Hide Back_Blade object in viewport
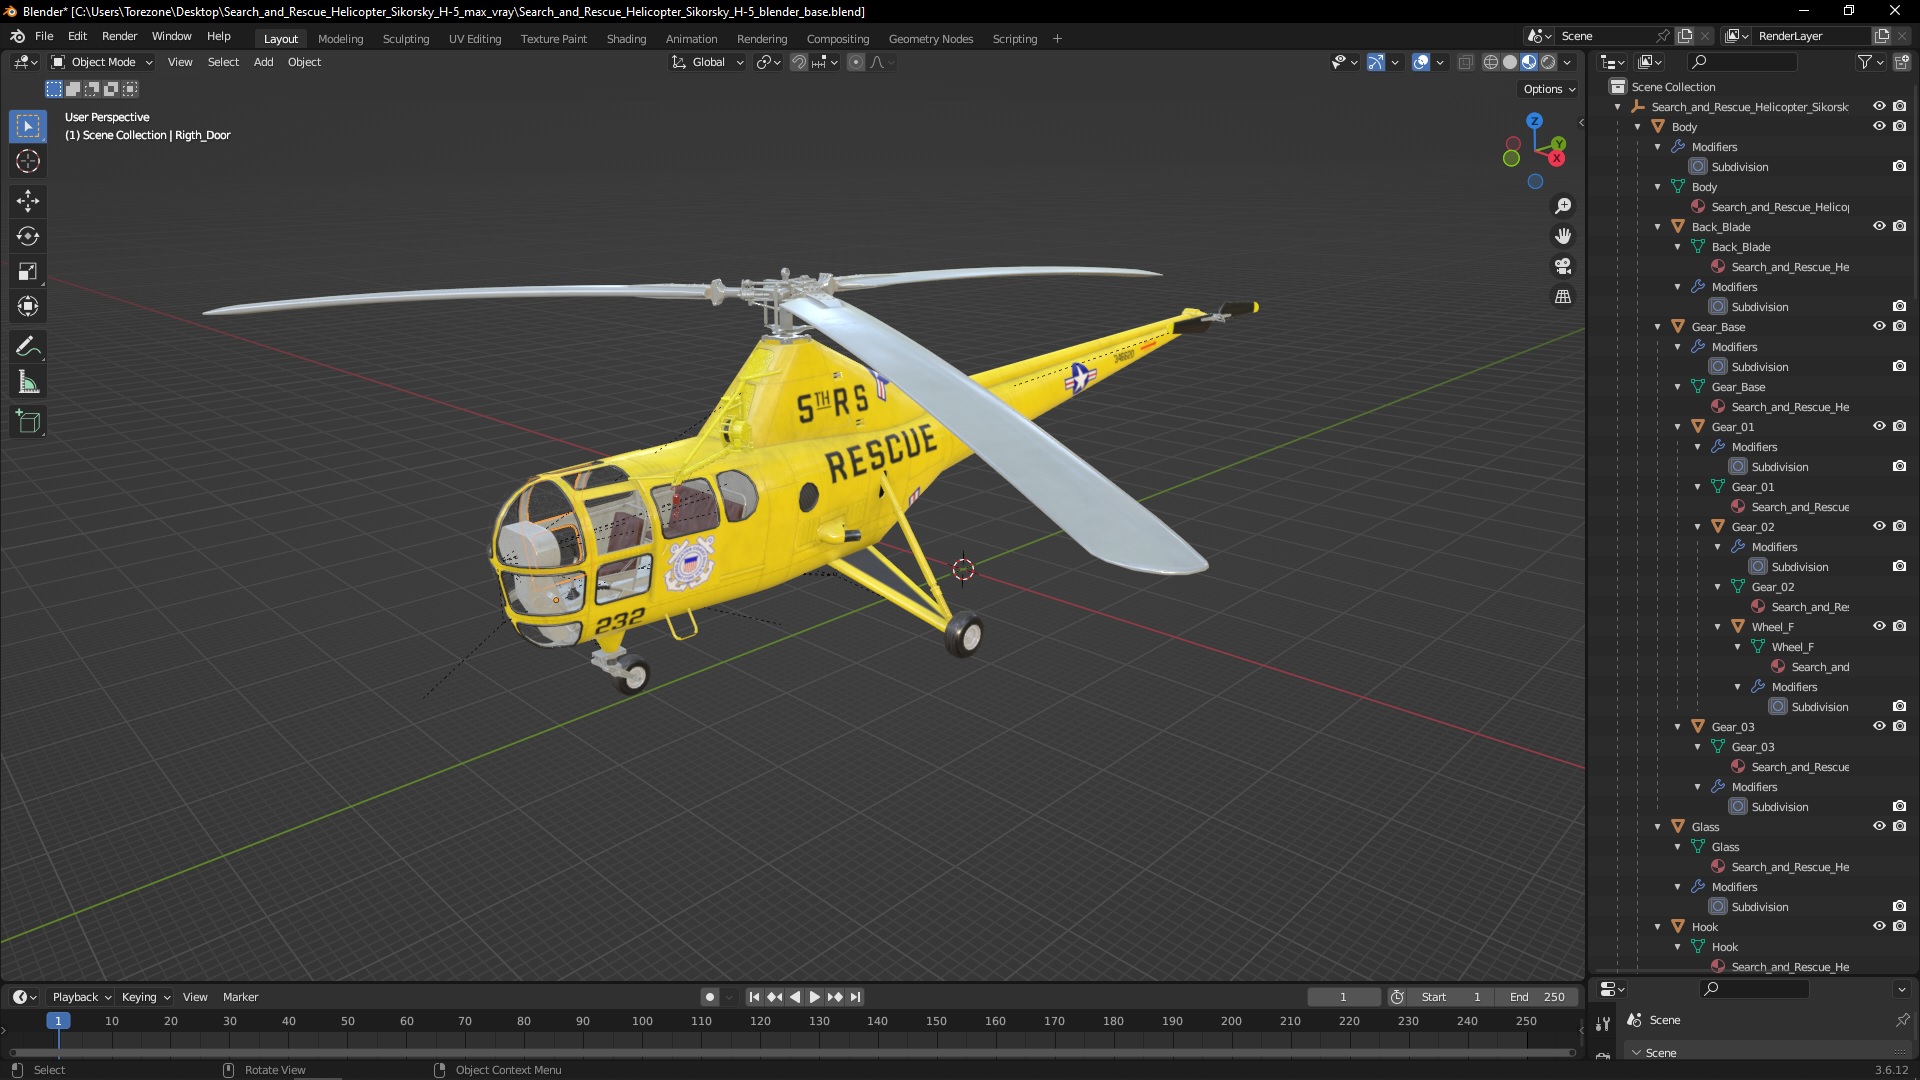 click(1879, 226)
